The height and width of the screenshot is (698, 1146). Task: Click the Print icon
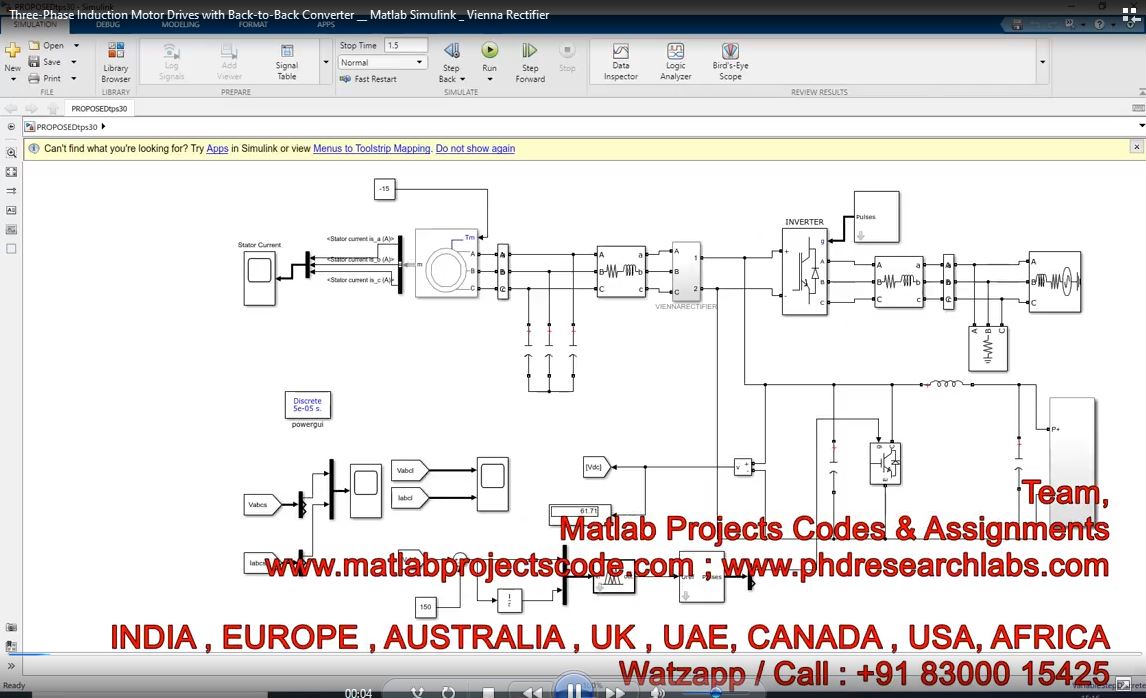[34, 78]
